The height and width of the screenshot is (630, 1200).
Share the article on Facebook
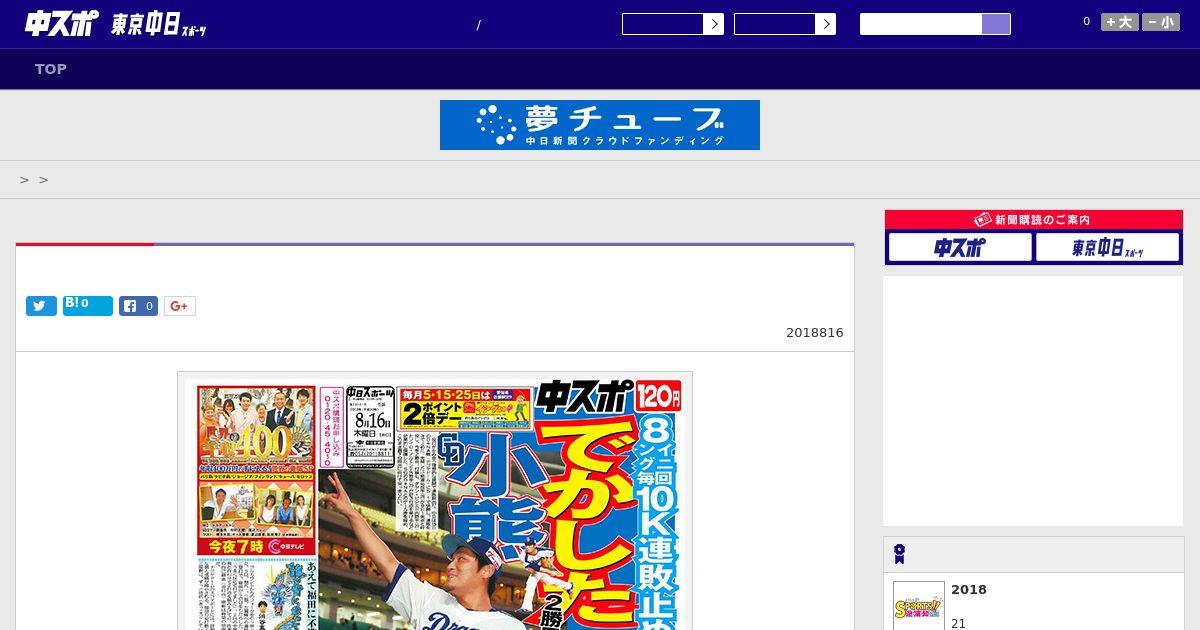pyautogui.click(x=139, y=306)
